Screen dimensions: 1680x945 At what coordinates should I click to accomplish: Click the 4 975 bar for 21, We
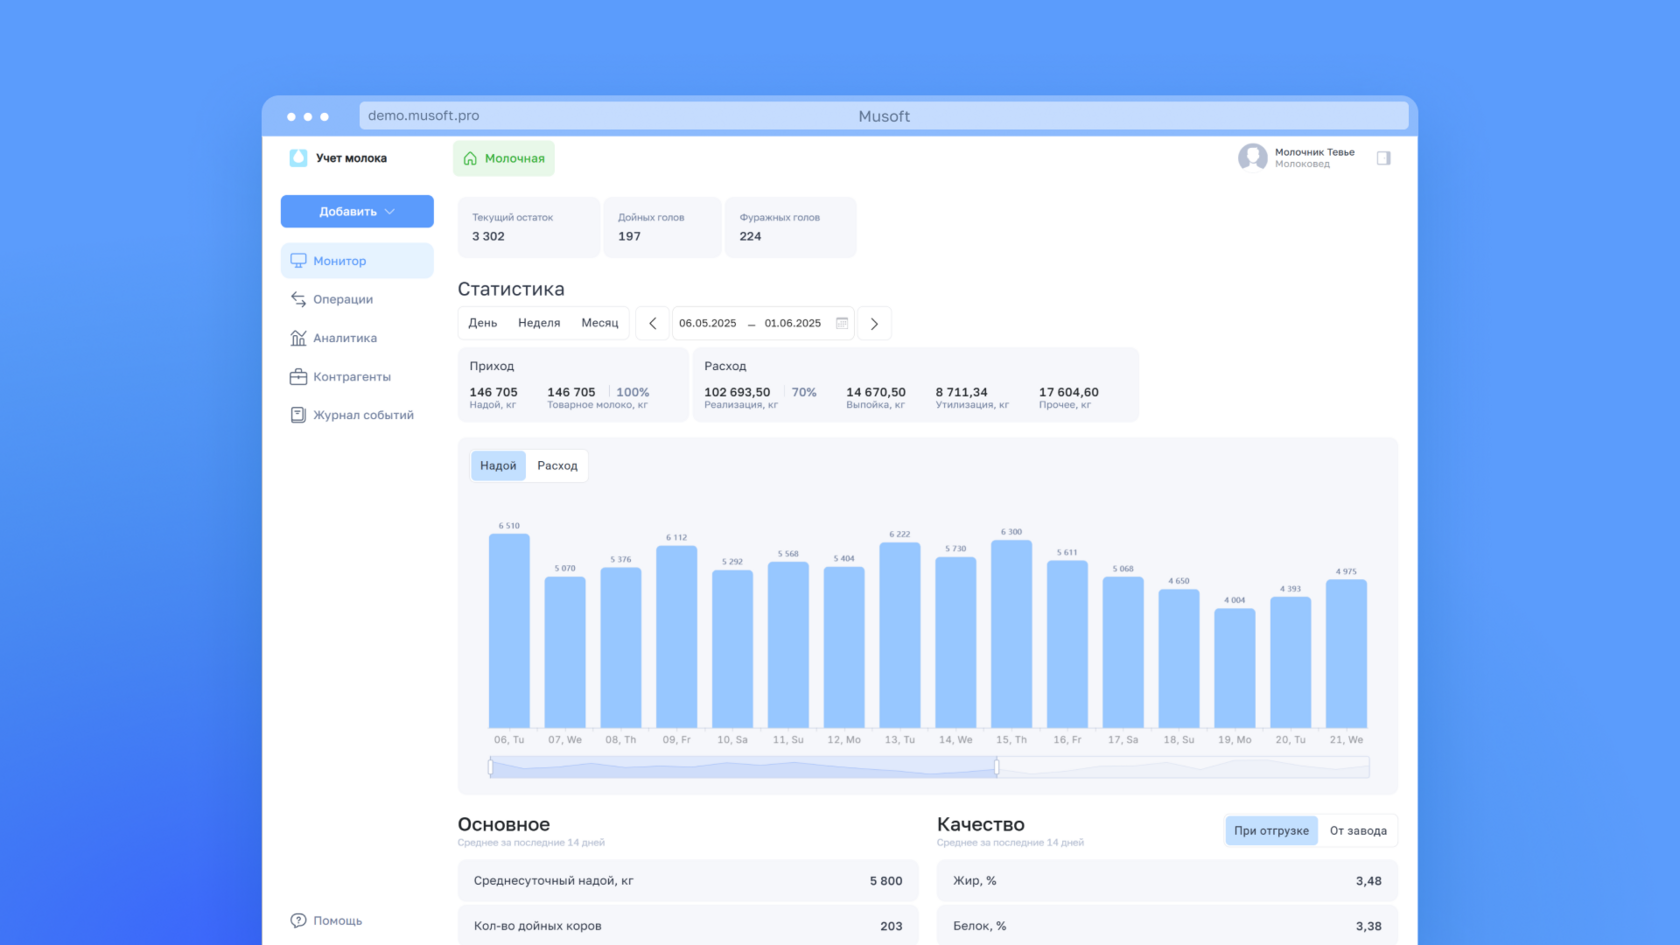[1346, 654]
